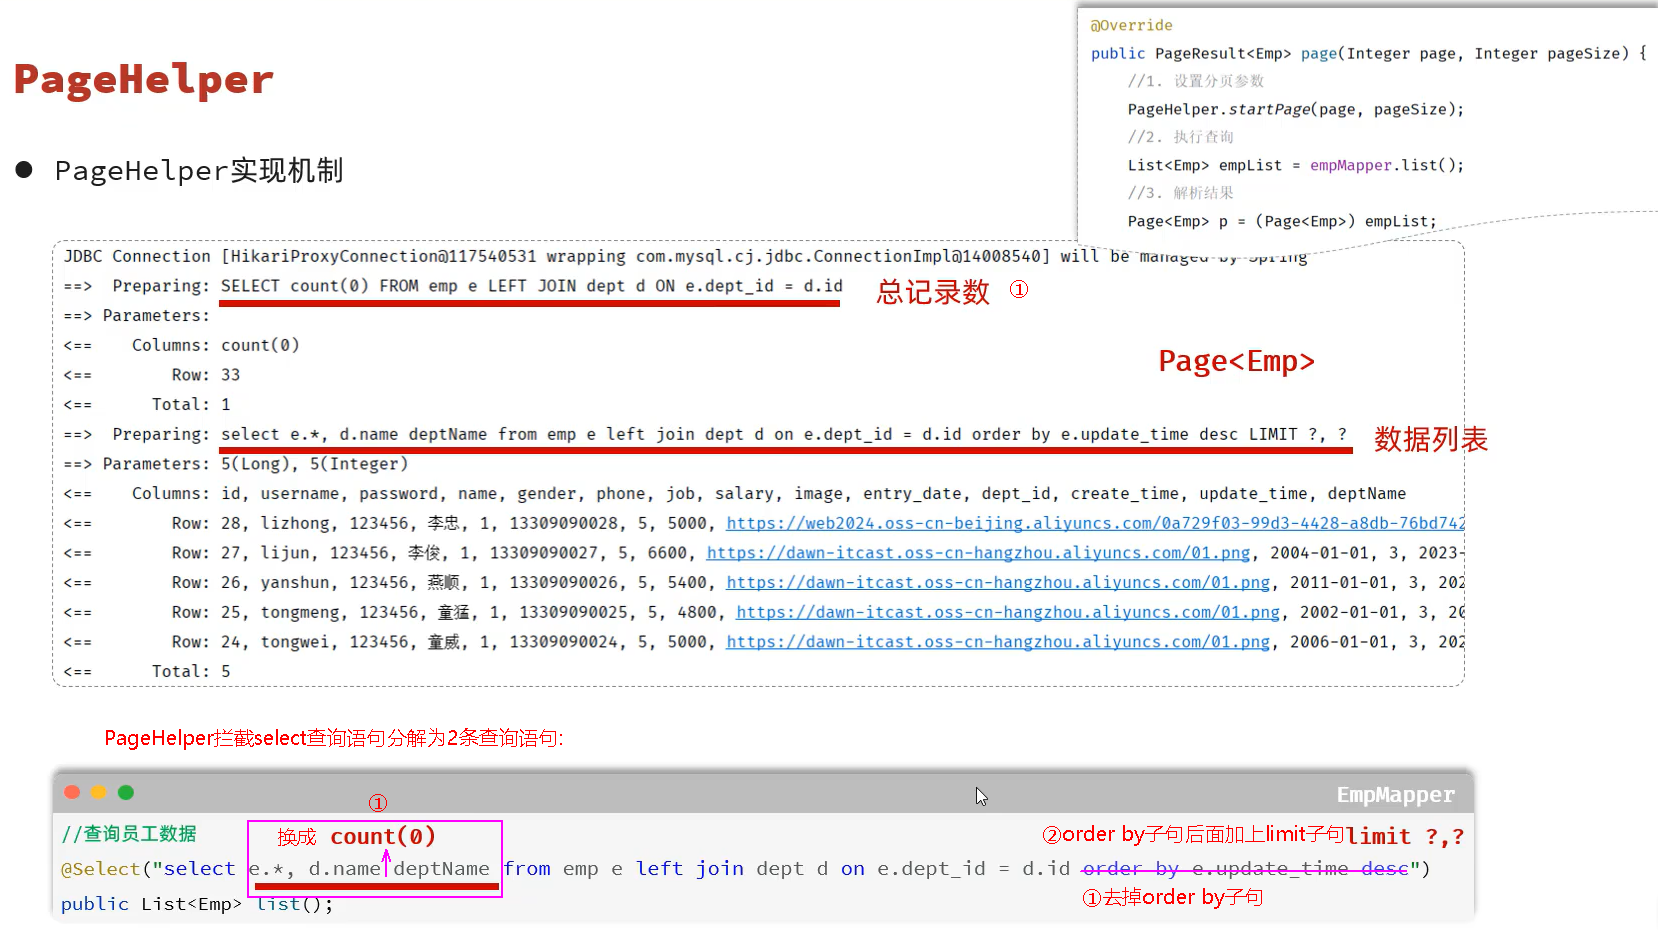Screen dimensions: 1658x930
Task: Click the struck-through order by clause
Action: [x=1245, y=869]
